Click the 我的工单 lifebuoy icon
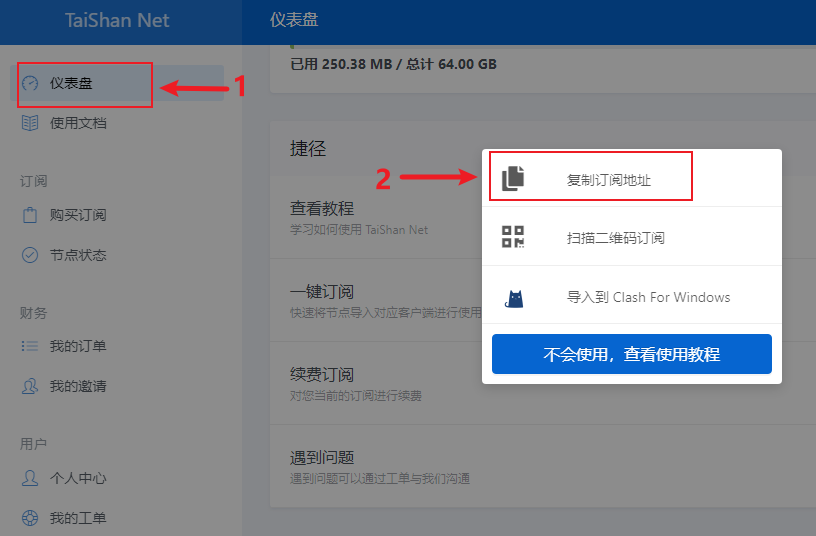This screenshot has width=816, height=536. (x=30, y=518)
